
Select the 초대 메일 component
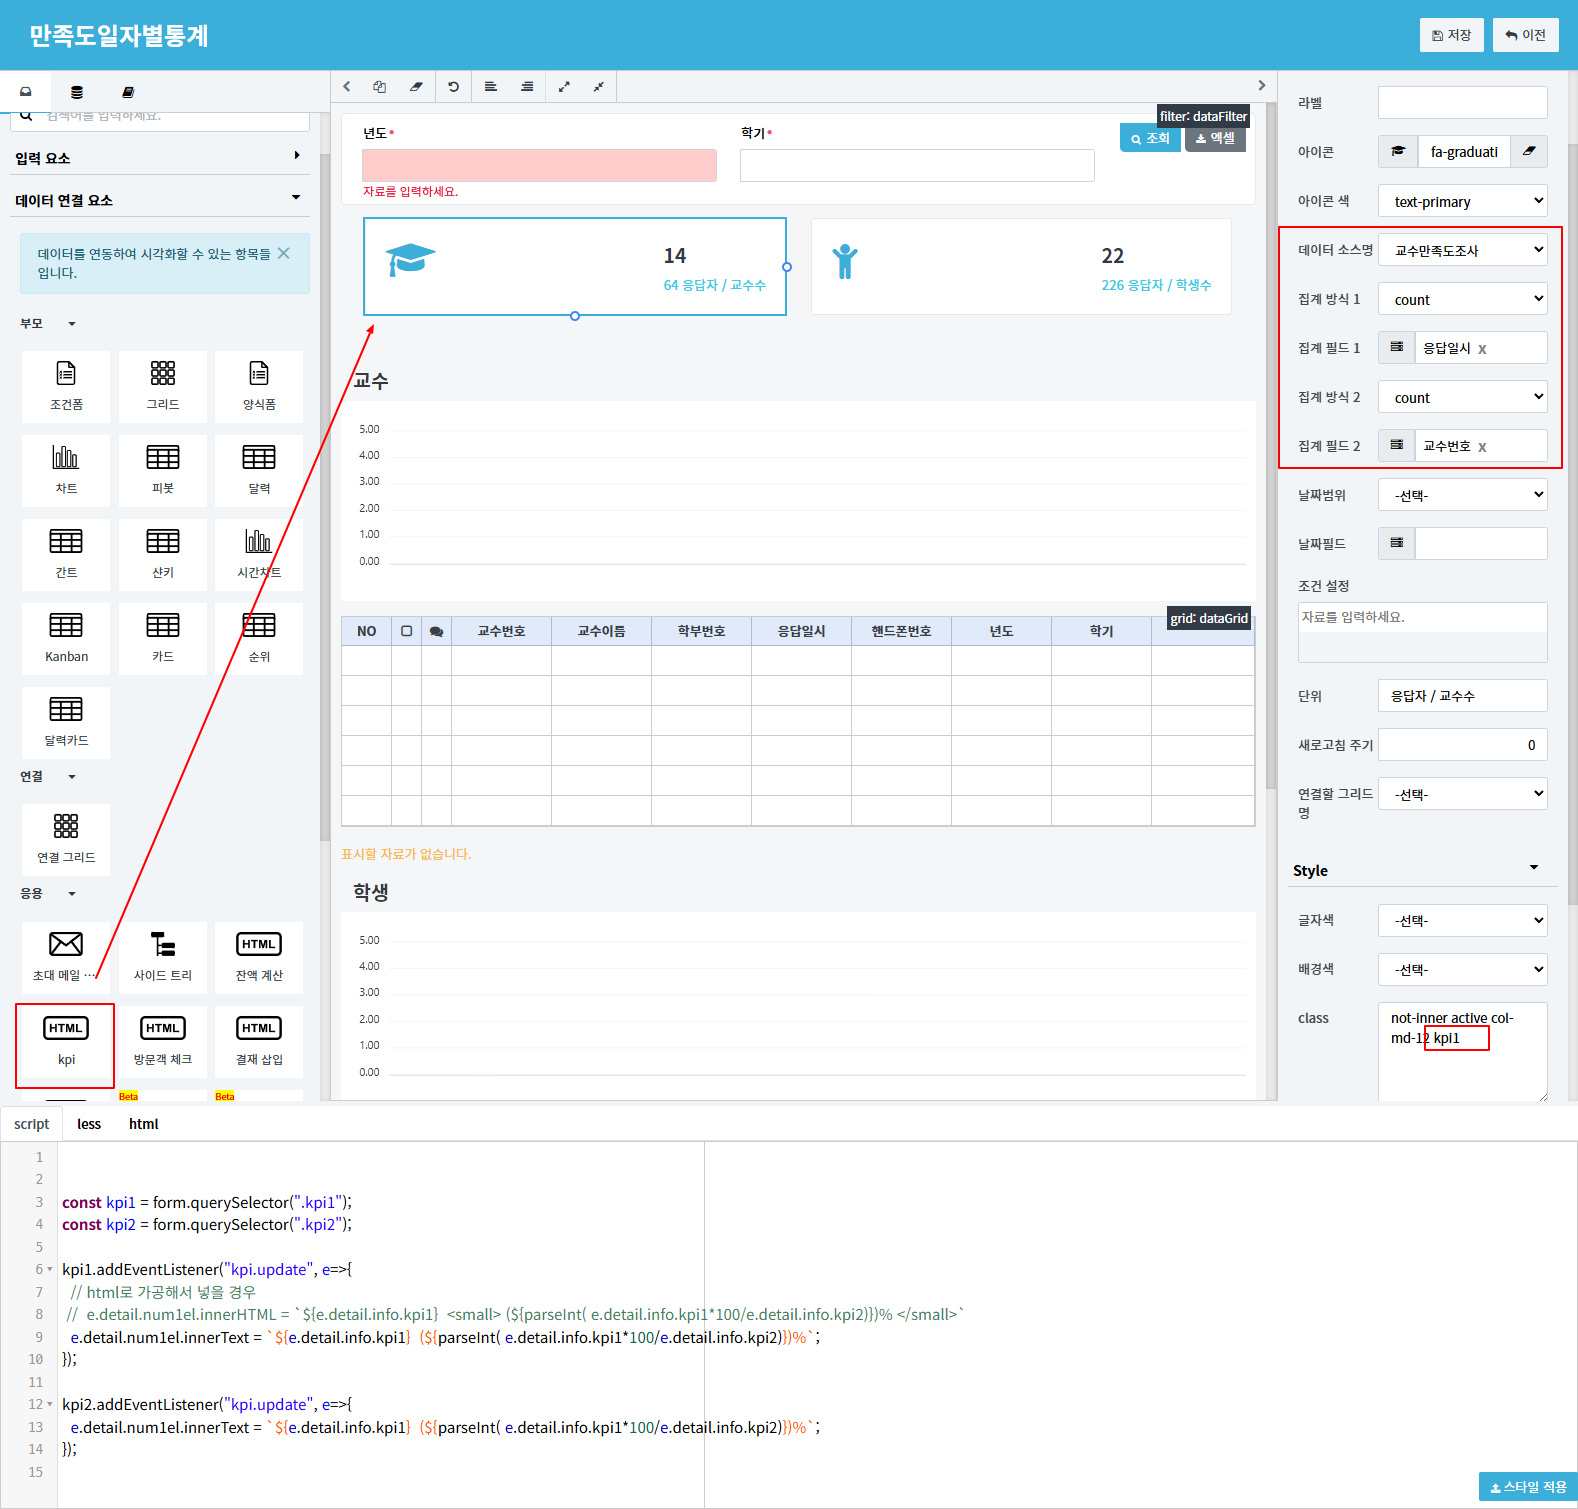point(66,957)
